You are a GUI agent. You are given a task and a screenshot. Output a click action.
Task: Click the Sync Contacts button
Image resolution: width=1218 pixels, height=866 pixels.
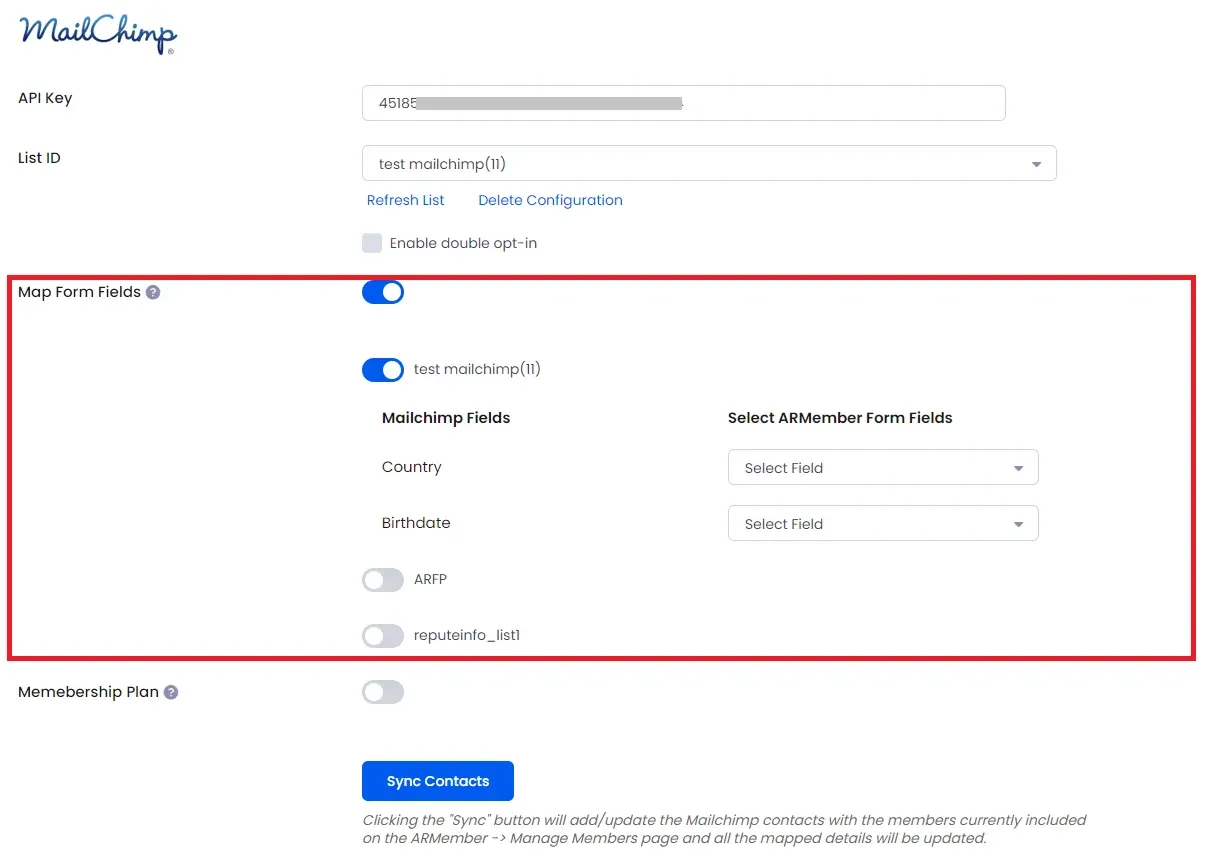438,781
